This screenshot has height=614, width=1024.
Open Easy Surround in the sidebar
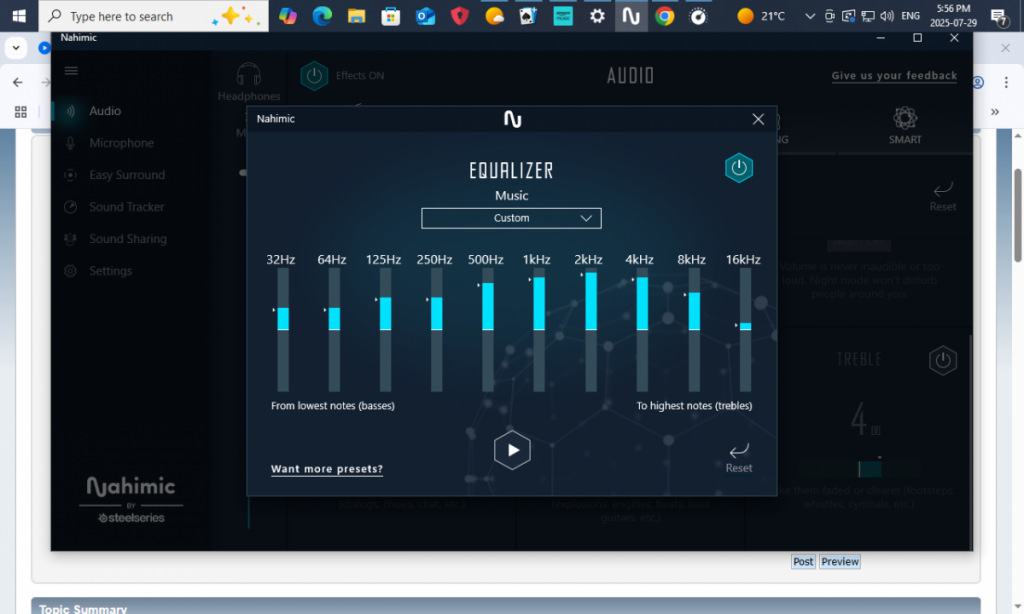[x=127, y=175]
